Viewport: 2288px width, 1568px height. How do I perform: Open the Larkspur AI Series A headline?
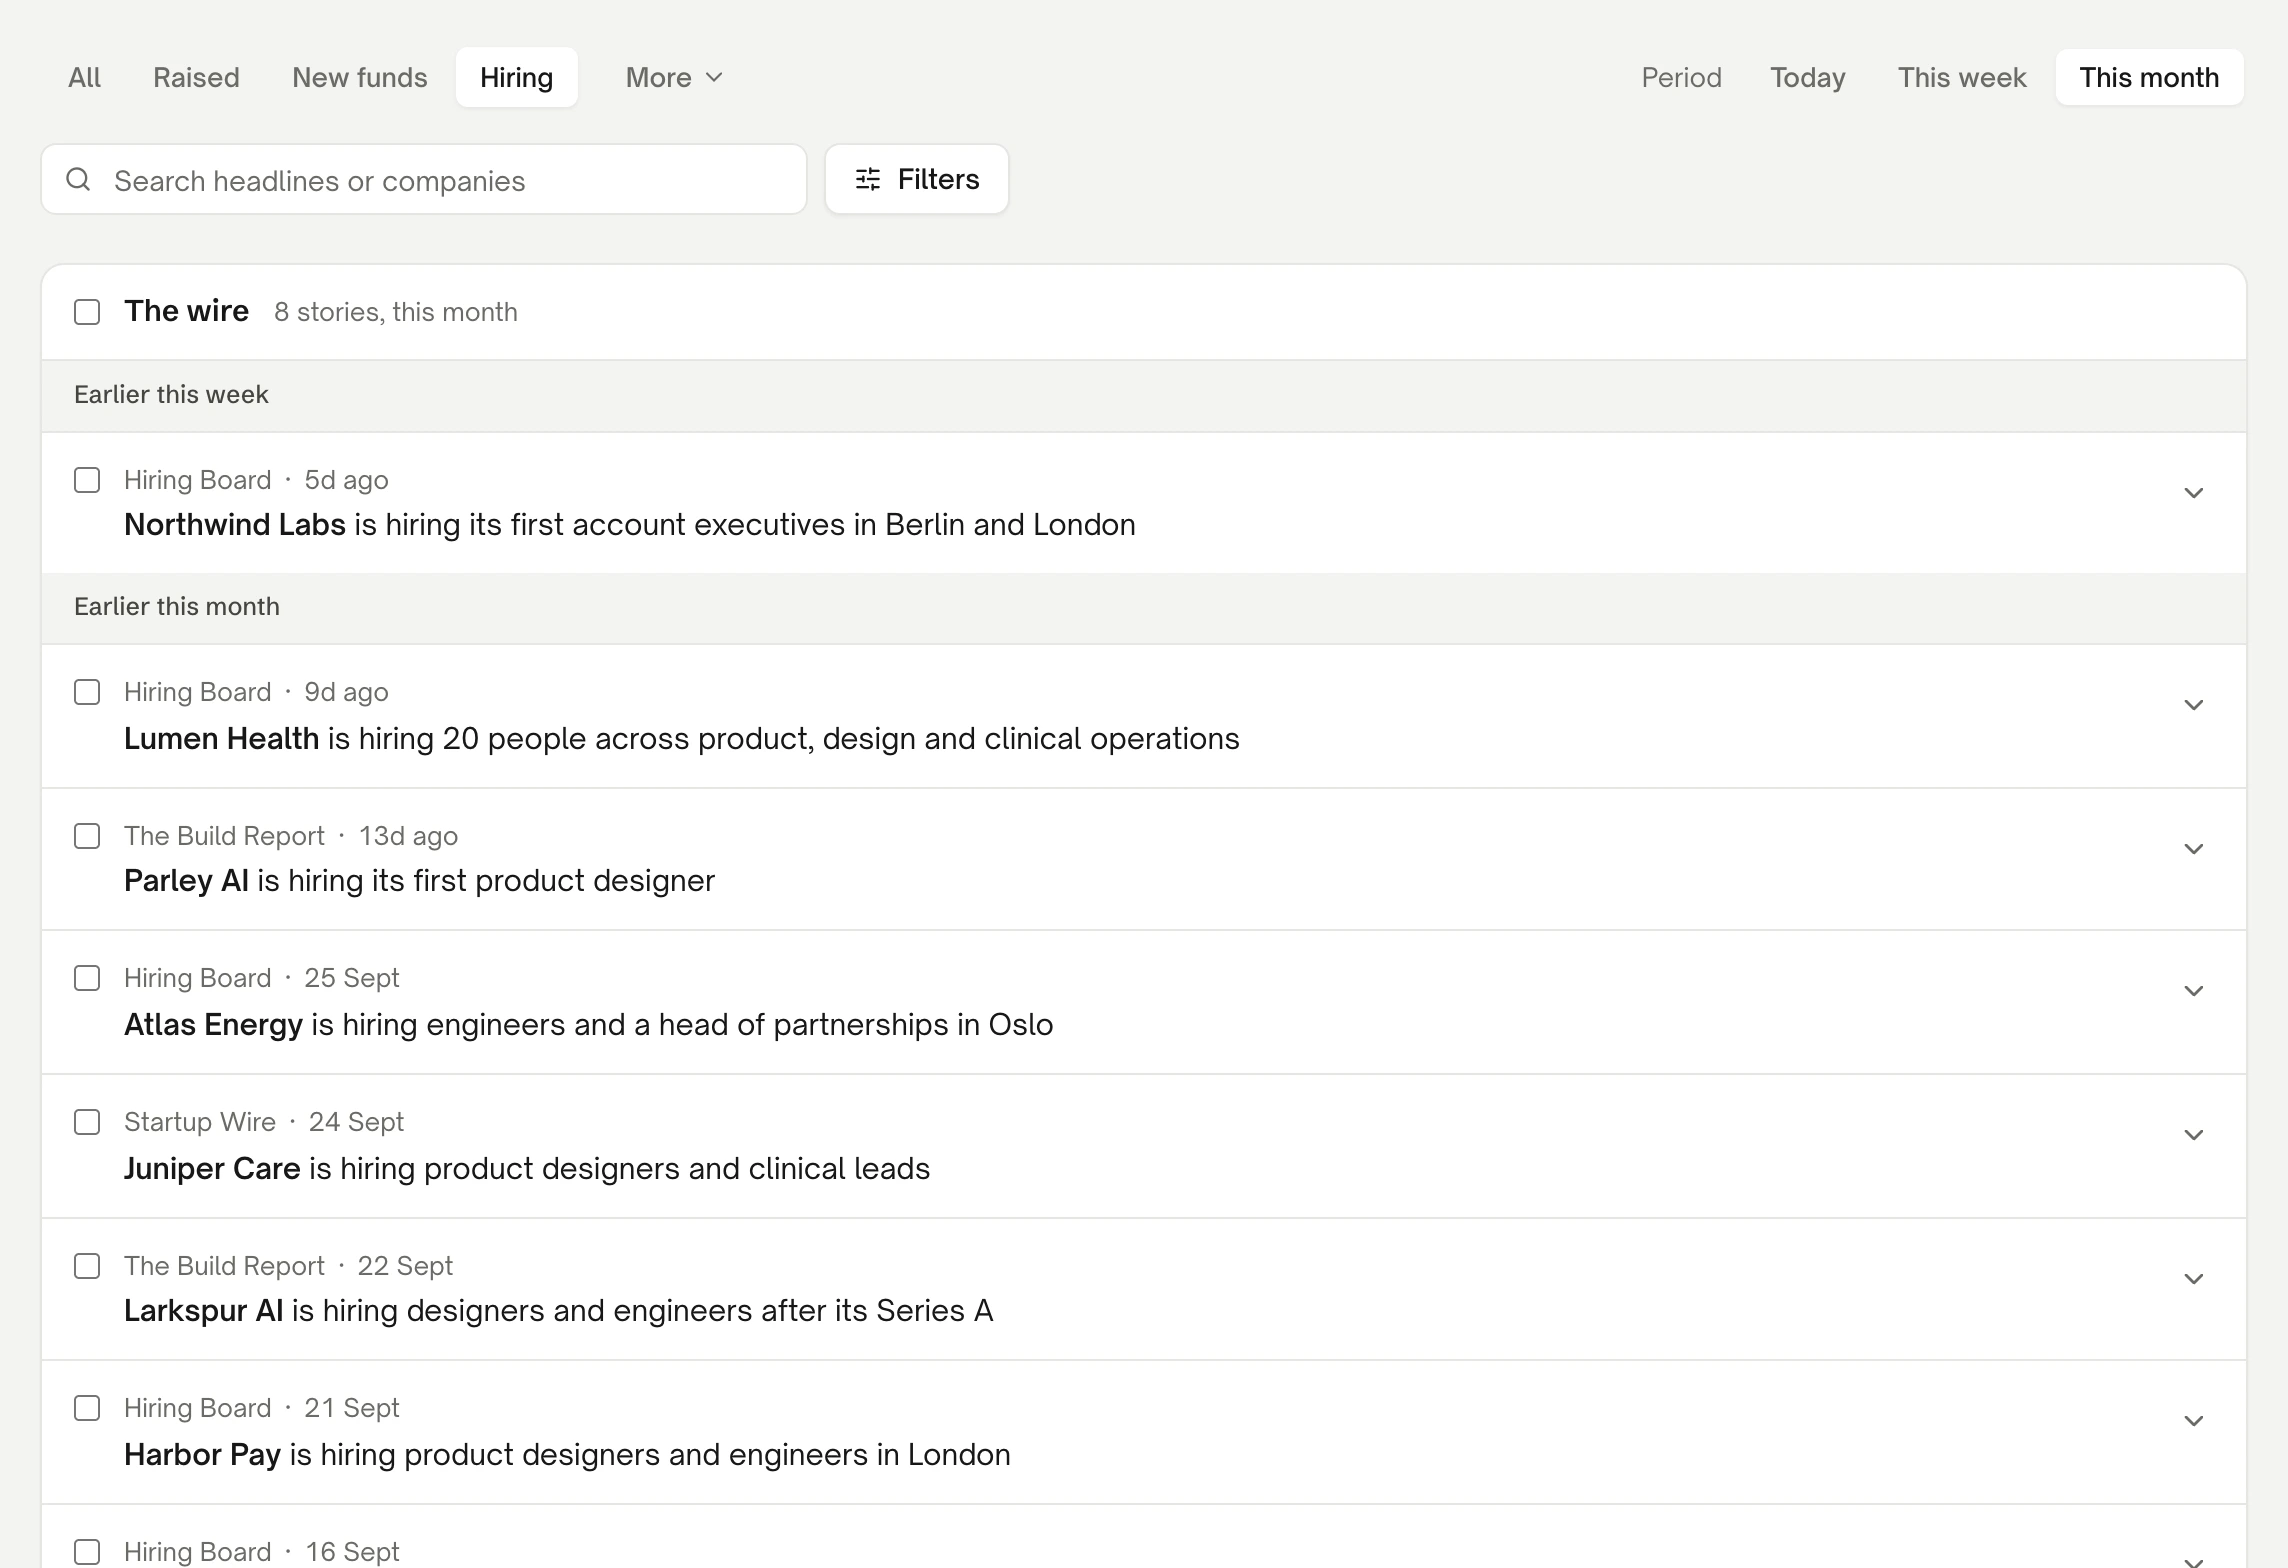click(558, 1311)
